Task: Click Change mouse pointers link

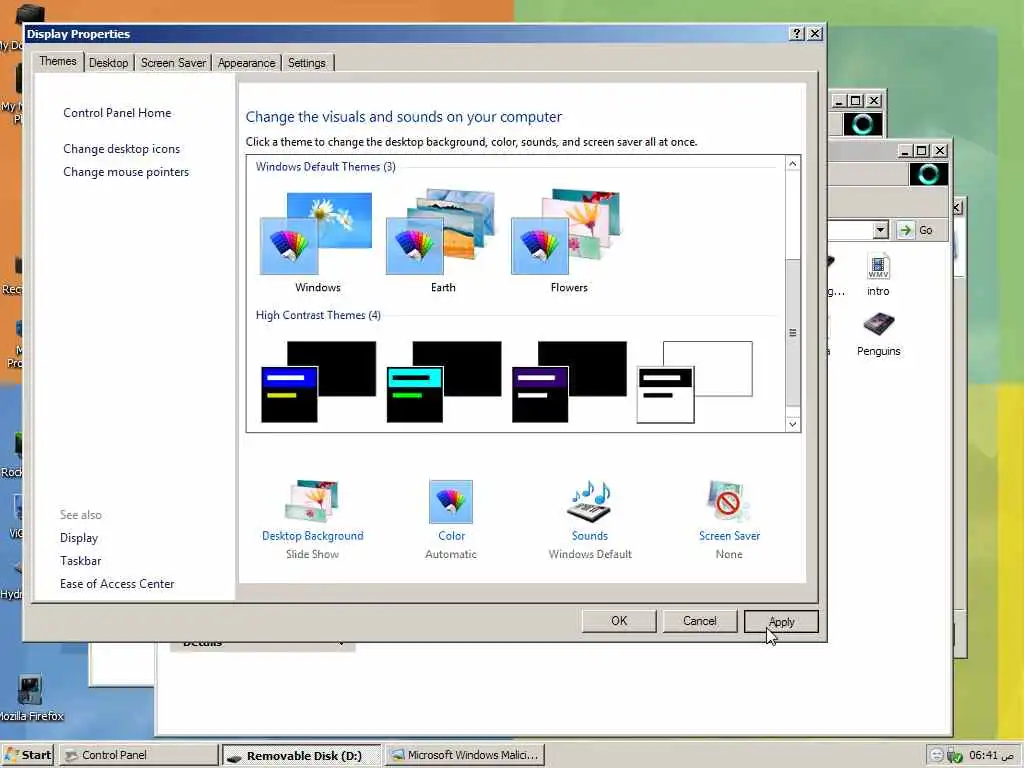Action: point(126,172)
